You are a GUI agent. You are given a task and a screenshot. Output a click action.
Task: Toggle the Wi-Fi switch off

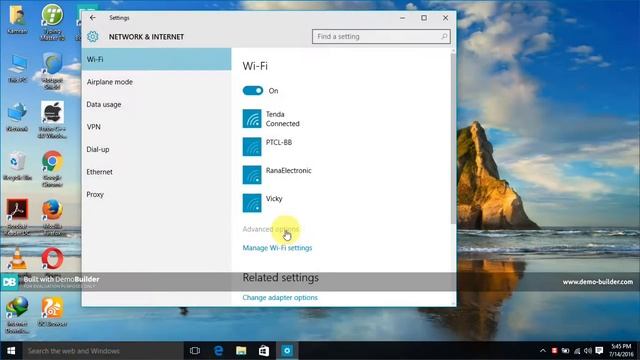point(253,91)
